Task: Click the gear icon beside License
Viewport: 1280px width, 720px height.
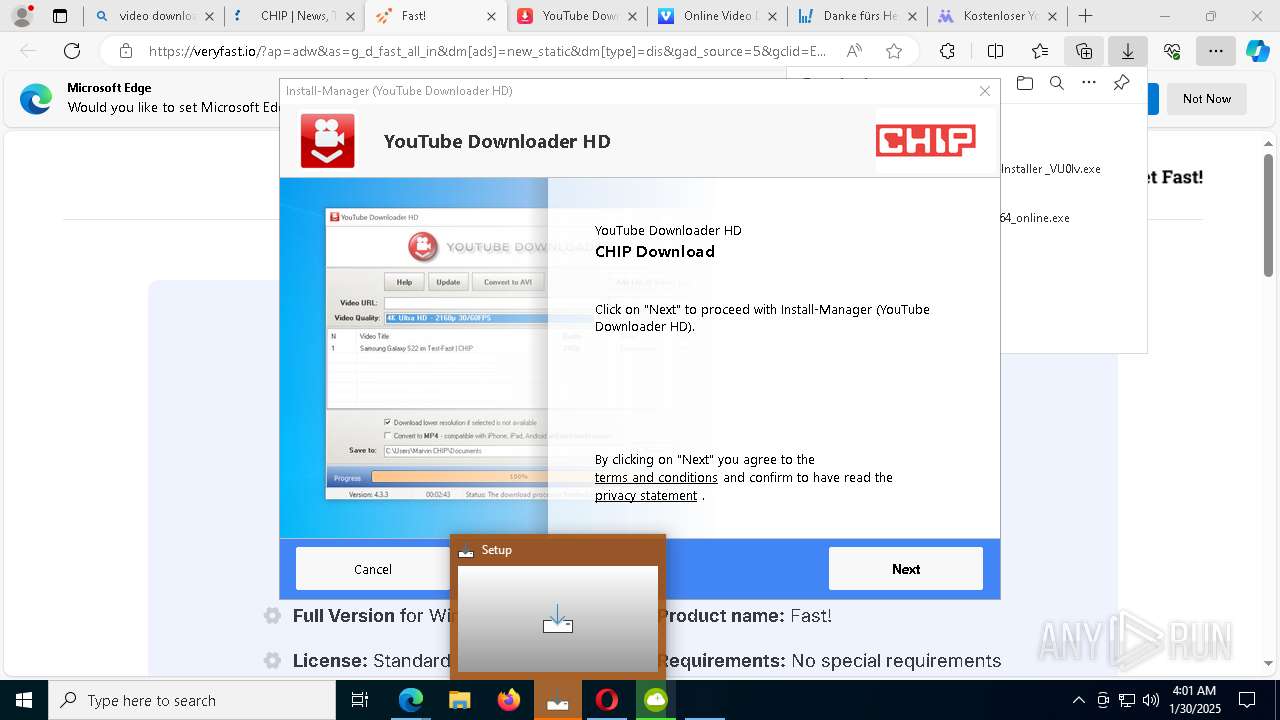Action: point(272,661)
